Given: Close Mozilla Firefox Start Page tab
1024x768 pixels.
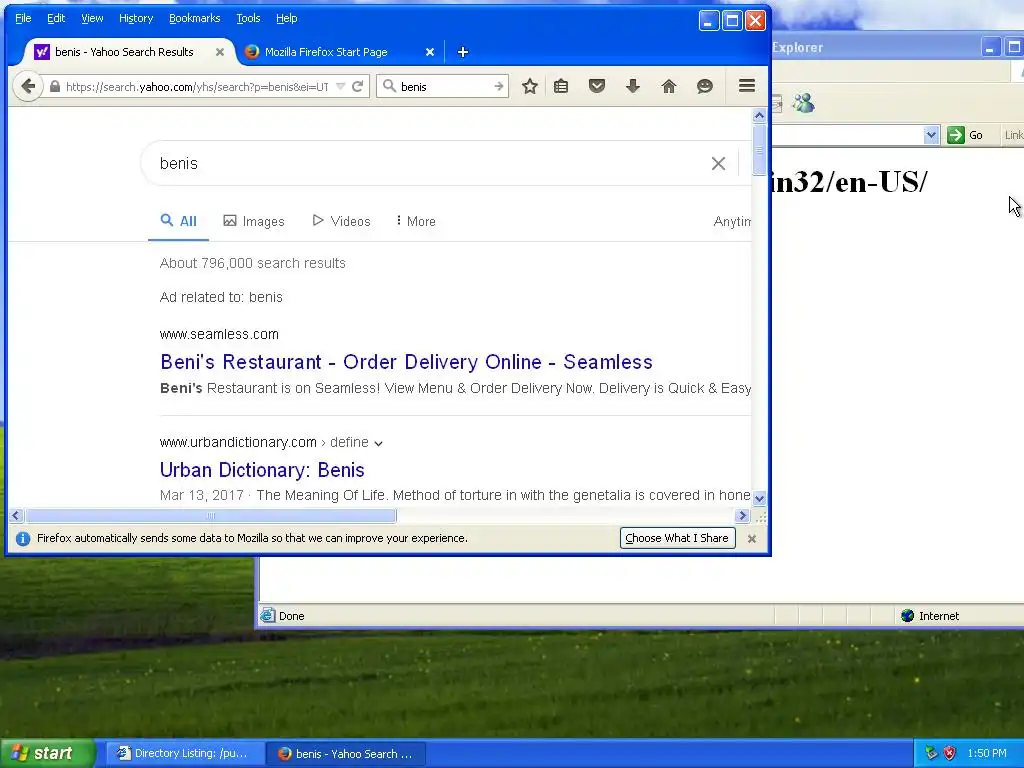Looking at the screenshot, I should tap(430, 52).
